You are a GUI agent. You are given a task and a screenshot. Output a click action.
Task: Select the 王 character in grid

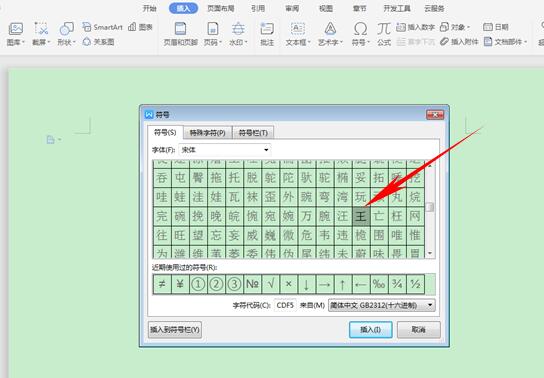click(x=361, y=217)
